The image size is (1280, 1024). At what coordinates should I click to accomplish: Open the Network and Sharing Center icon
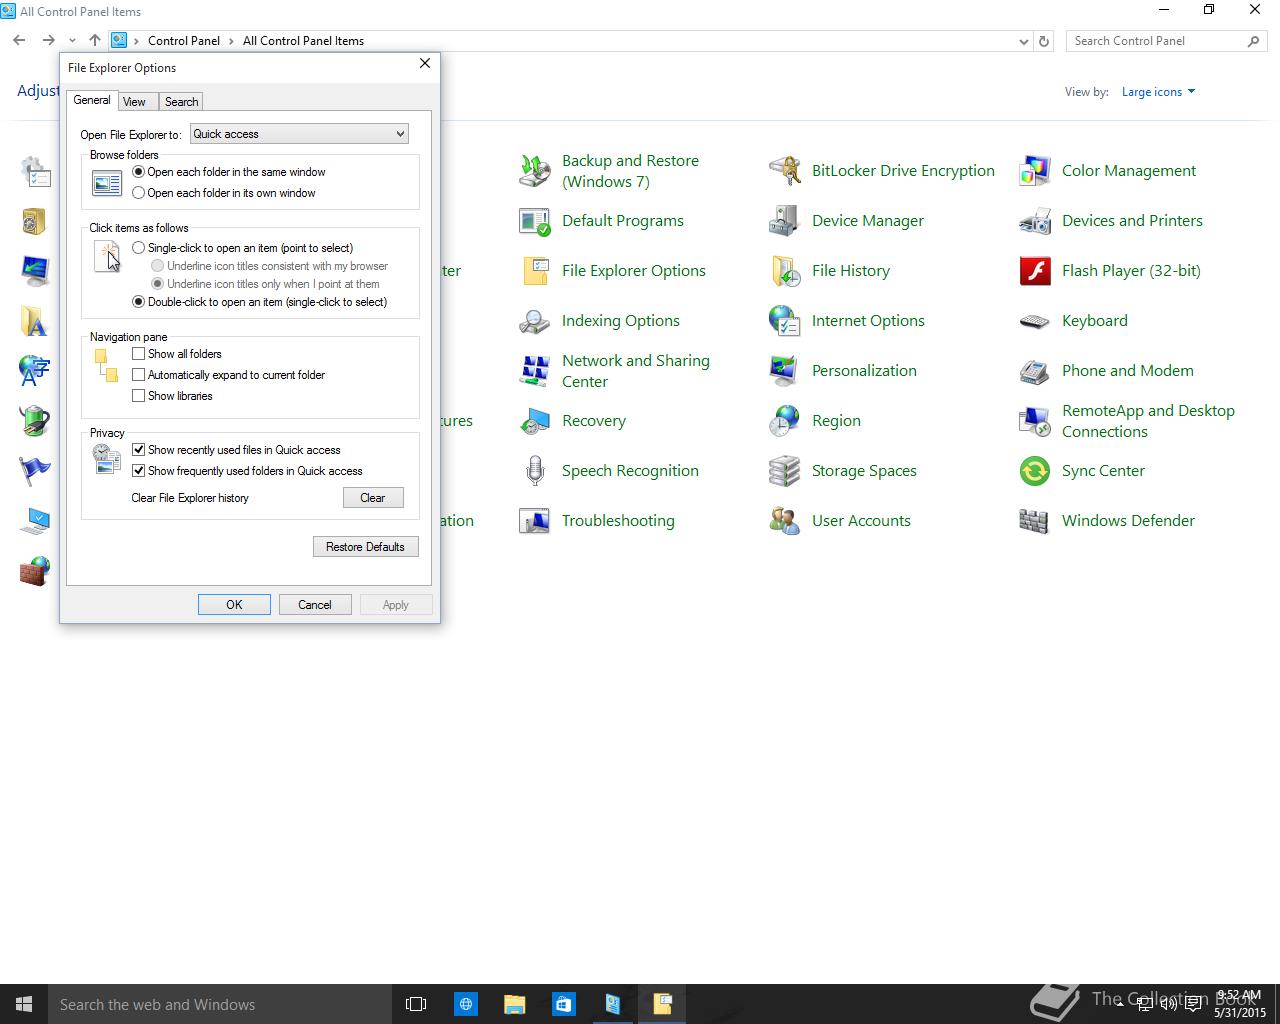[535, 371]
